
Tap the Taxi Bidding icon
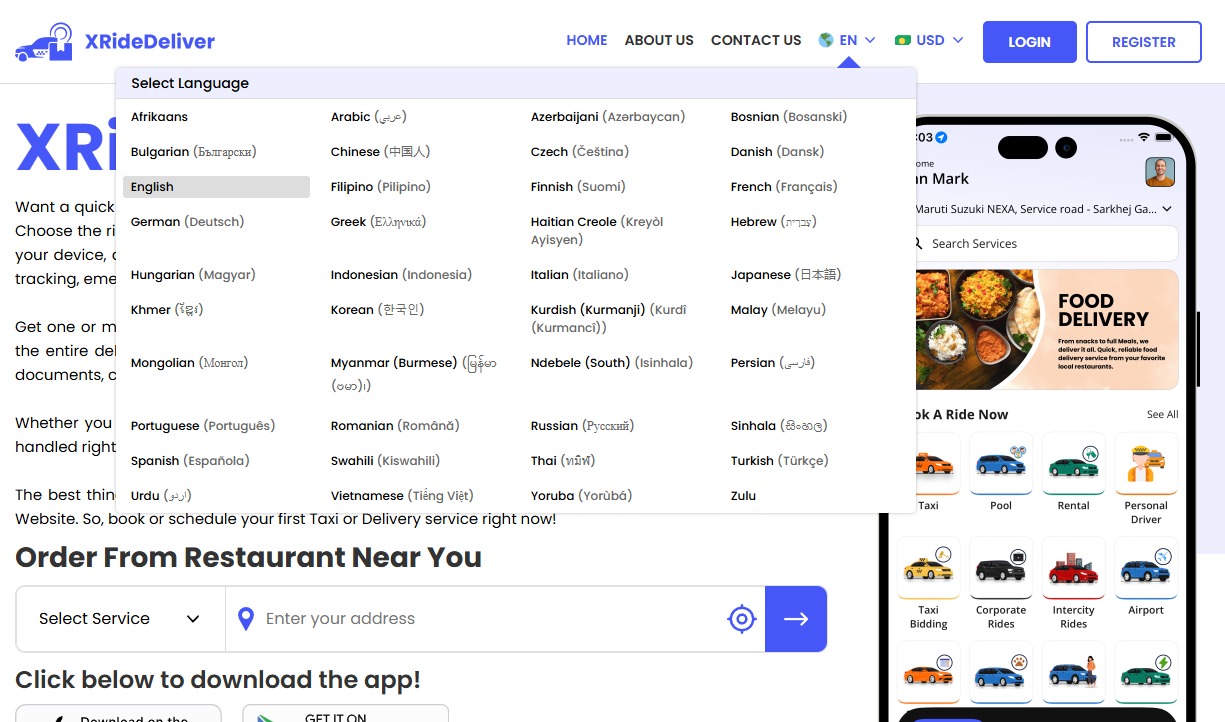click(928, 569)
